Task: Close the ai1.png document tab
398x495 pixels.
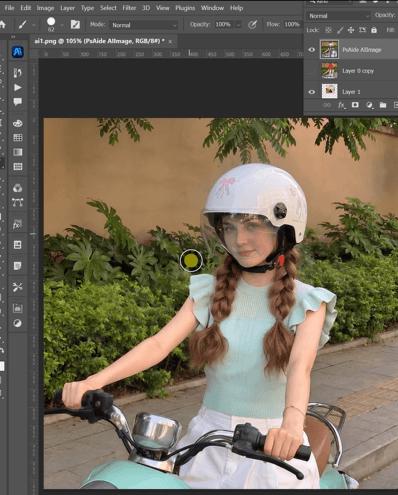Action: 170,41
